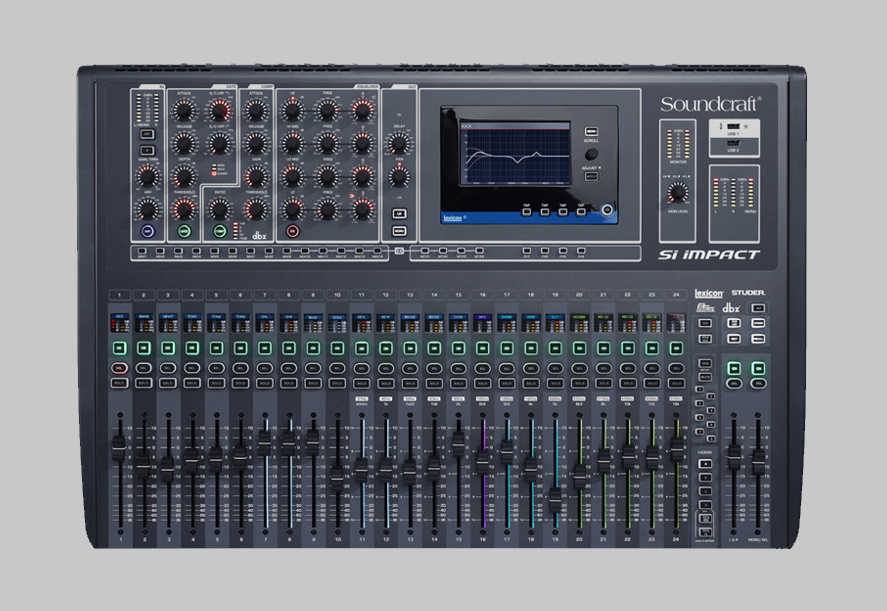Solo channel 24 with its SOLO button

pos(676,383)
